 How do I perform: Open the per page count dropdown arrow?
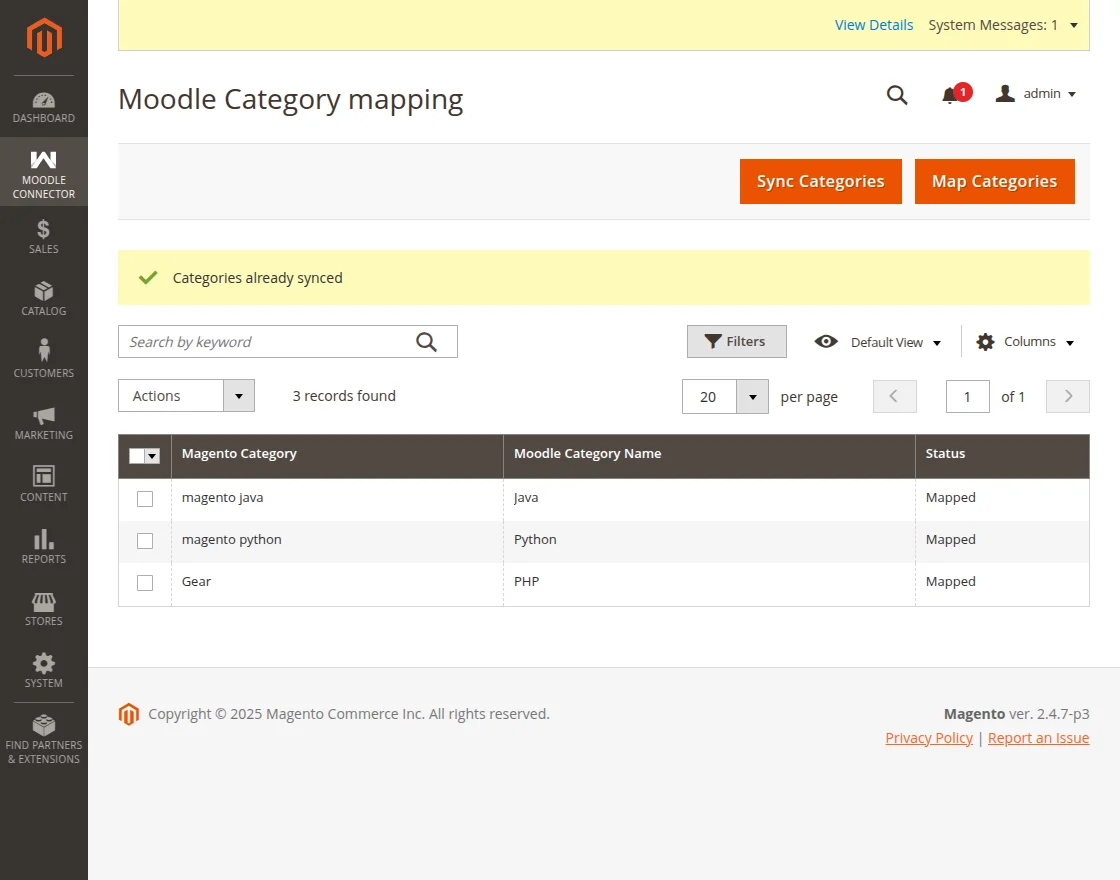(x=752, y=396)
